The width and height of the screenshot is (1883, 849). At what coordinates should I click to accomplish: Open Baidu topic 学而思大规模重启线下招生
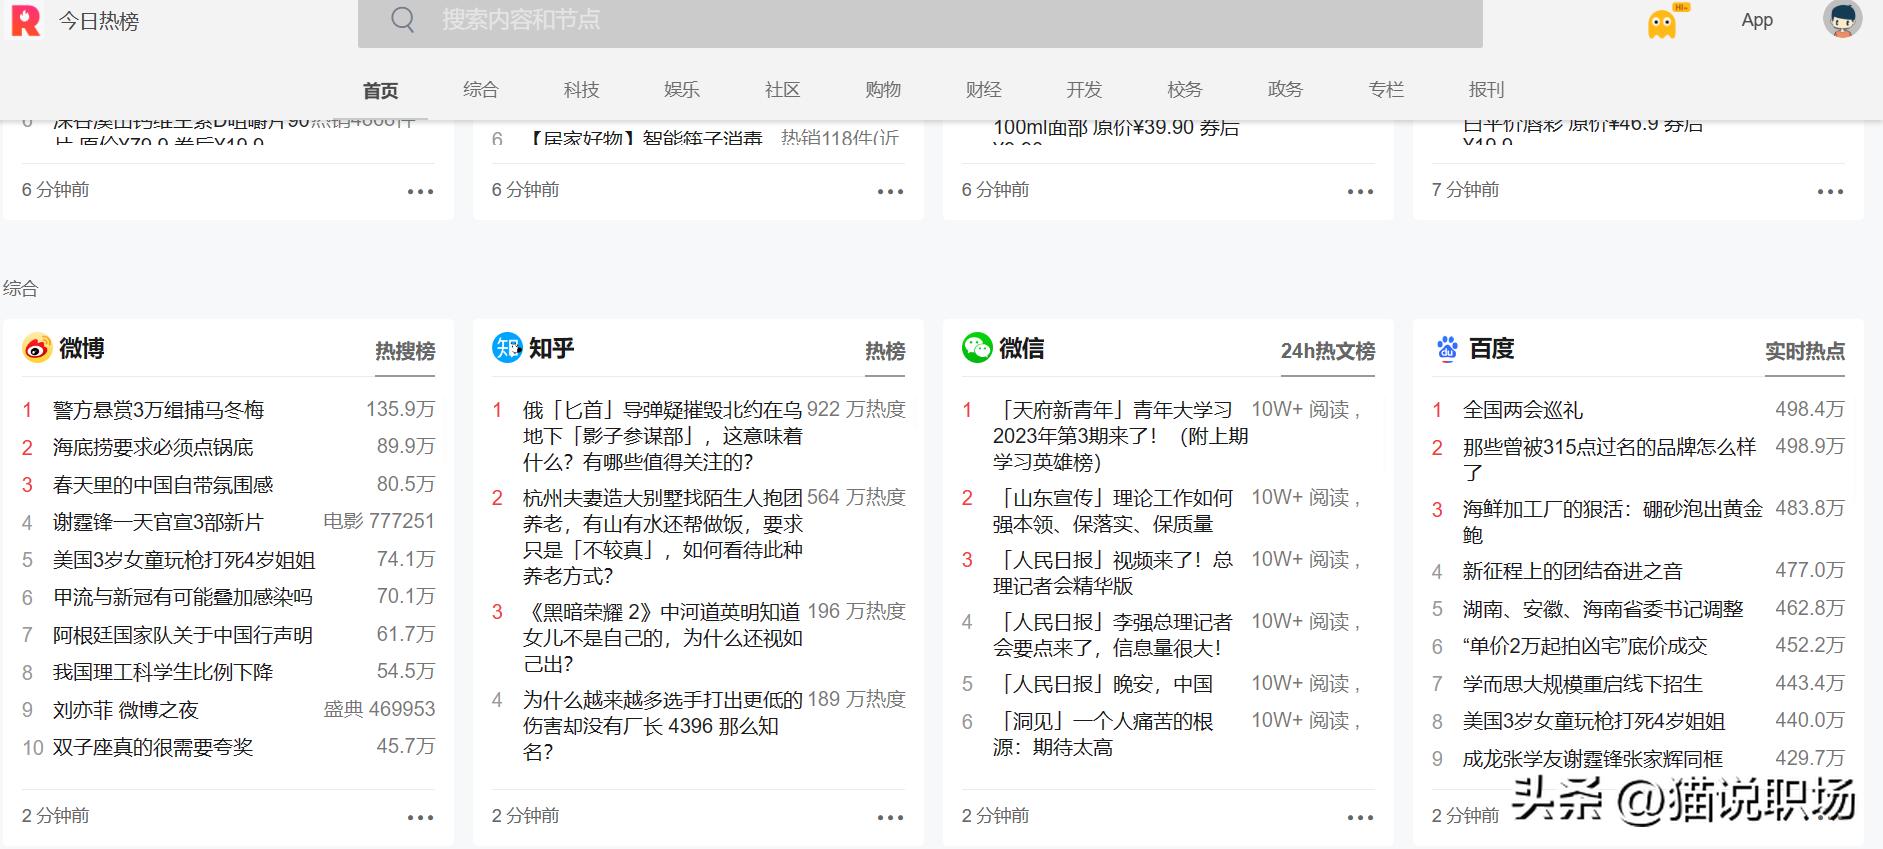pos(1583,684)
